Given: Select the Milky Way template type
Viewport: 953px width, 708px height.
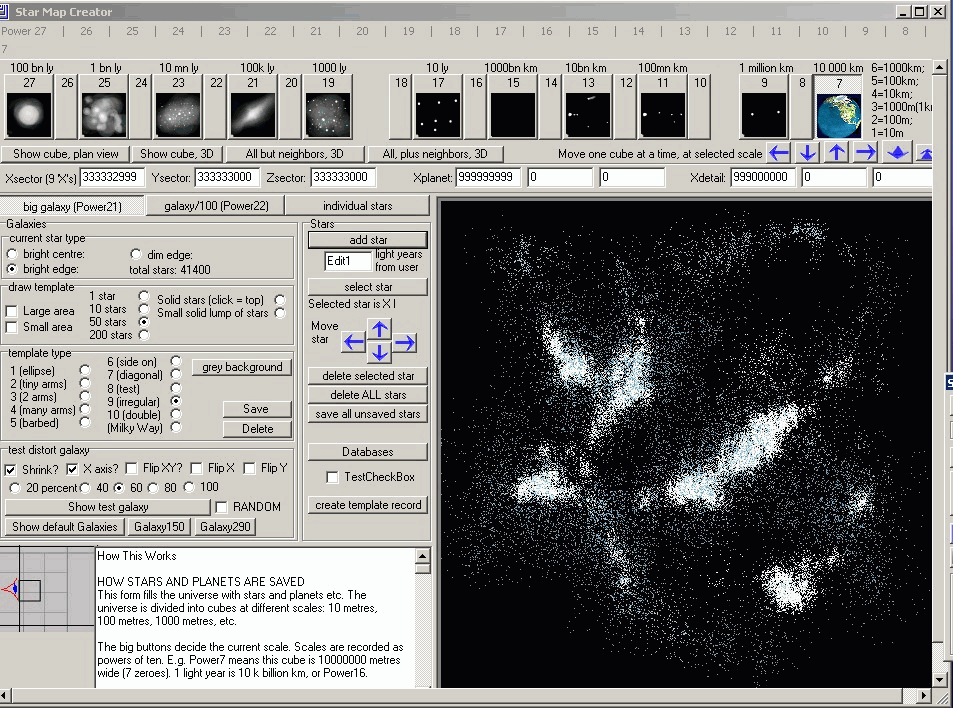Looking at the screenshot, I should point(176,427).
